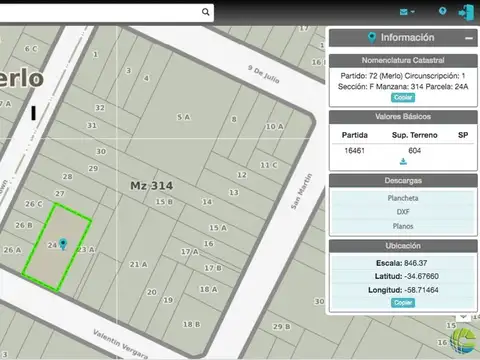Click the help question mark icon
This screenshot has height=360, width=480.
(442, 11)
